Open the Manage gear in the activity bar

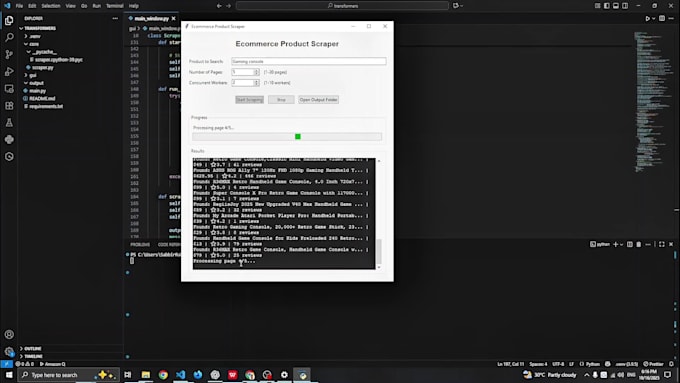tap(9, 351)
